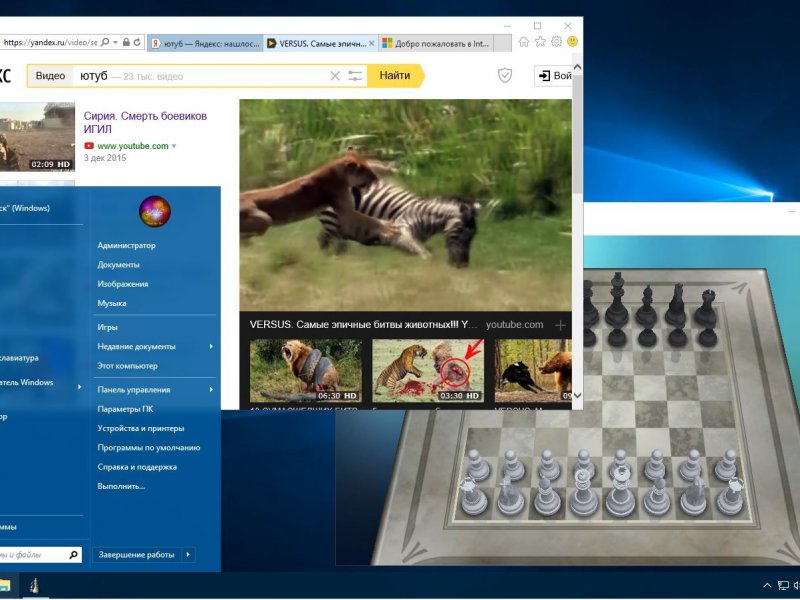The height and width of the screenshot is (600, 800).
Task: Click the zebra video player frame
Action: click(x=406, y=205)
